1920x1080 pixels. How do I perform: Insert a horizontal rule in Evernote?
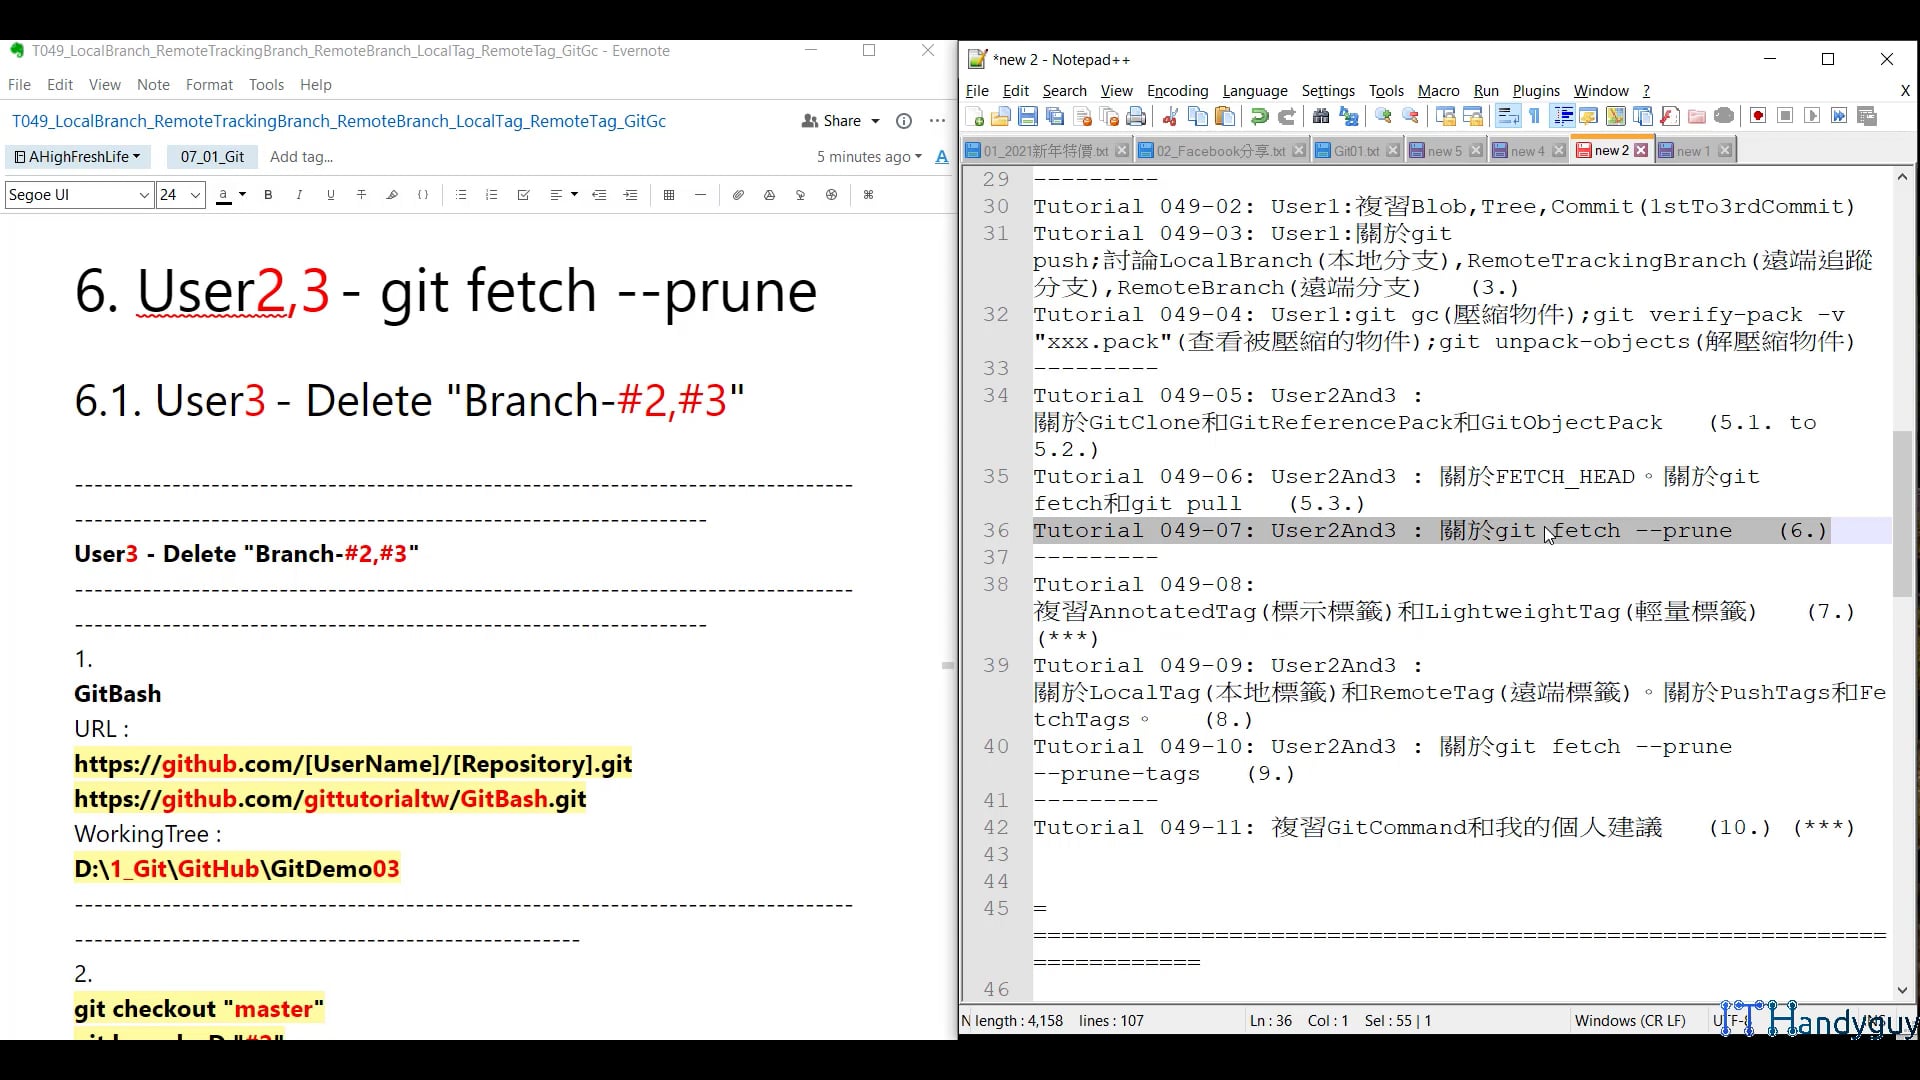pyautogui.click(x=700, y=195)
